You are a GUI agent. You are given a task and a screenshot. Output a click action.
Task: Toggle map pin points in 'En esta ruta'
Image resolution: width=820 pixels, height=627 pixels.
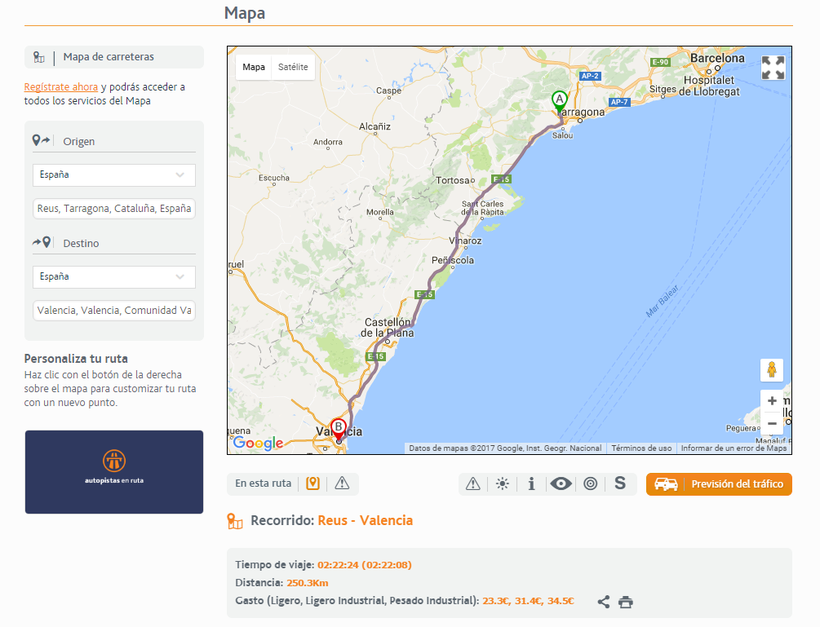313,484
